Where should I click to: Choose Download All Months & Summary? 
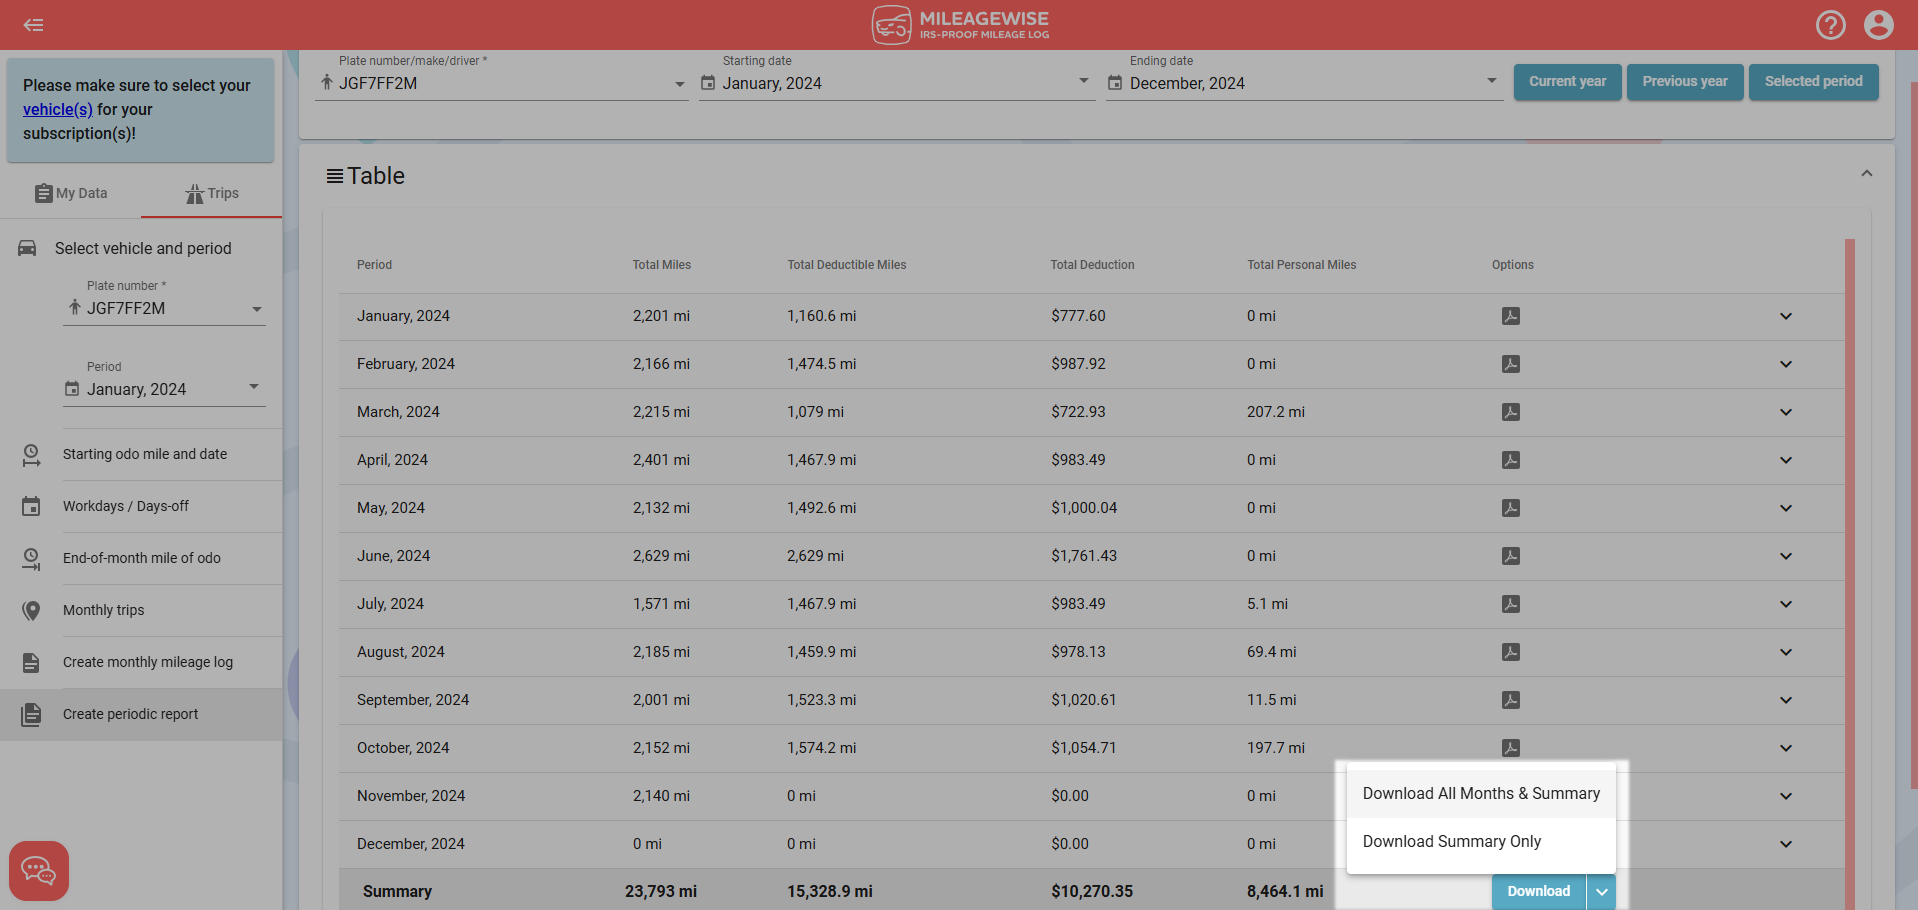click(x=1480, y=794)
